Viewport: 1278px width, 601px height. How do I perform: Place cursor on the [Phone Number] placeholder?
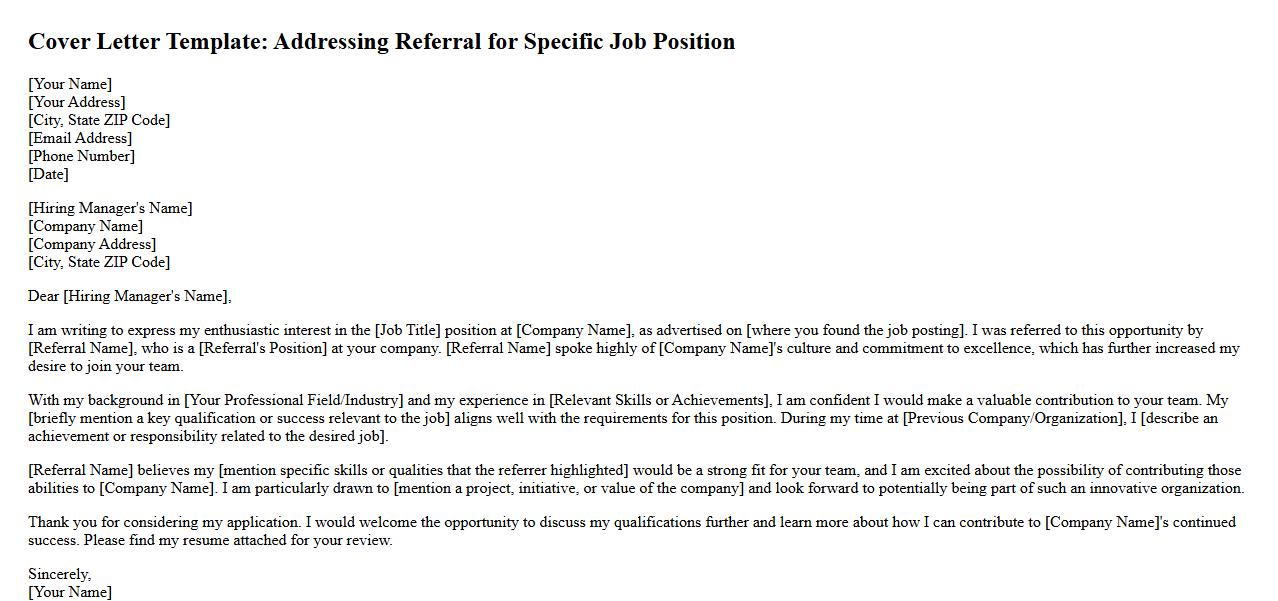81,156
